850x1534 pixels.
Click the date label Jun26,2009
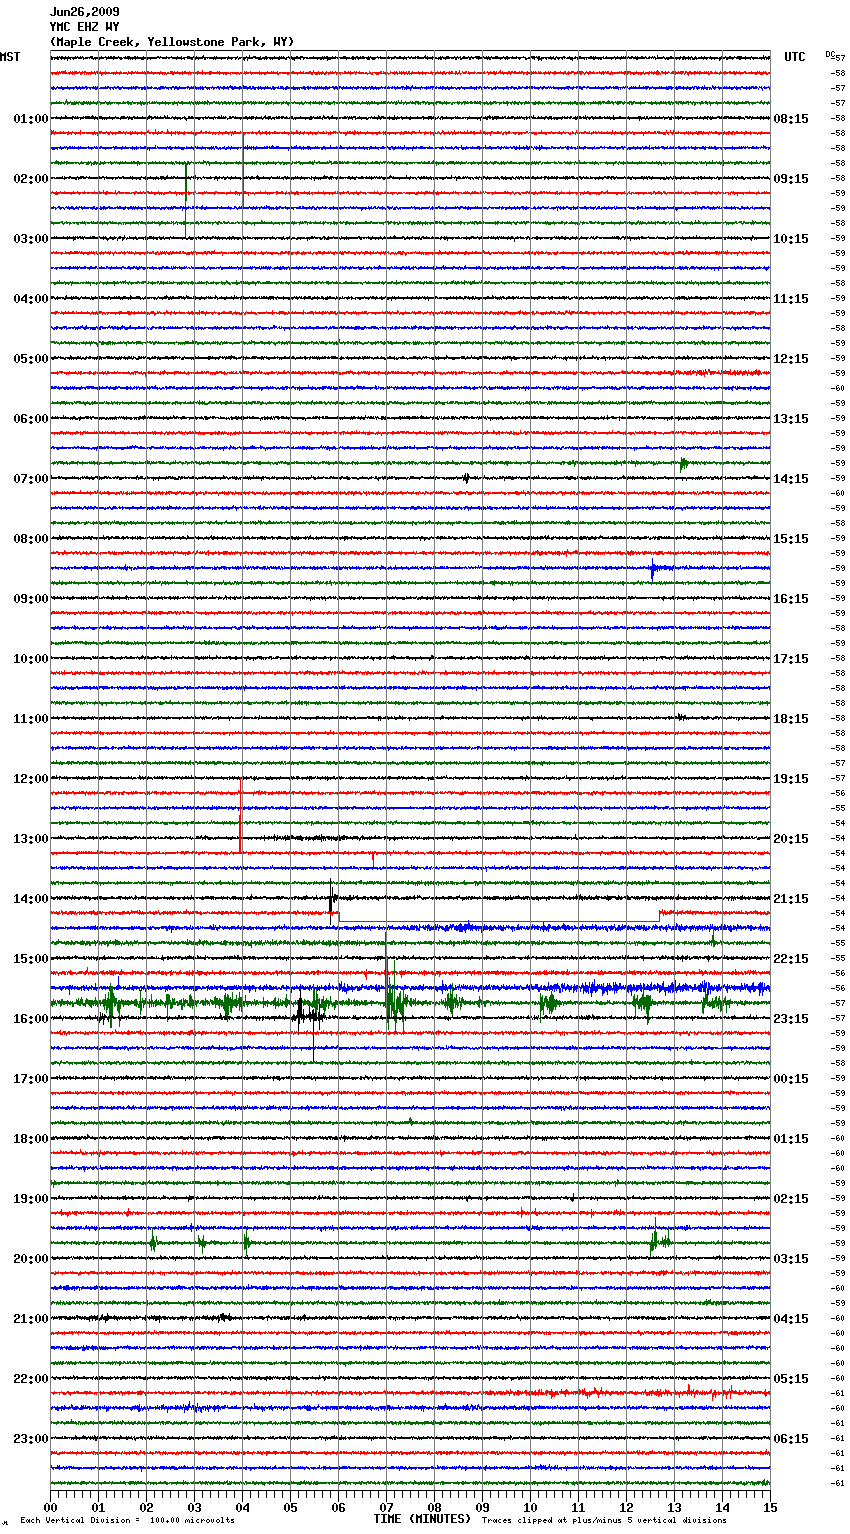point(85,12)
